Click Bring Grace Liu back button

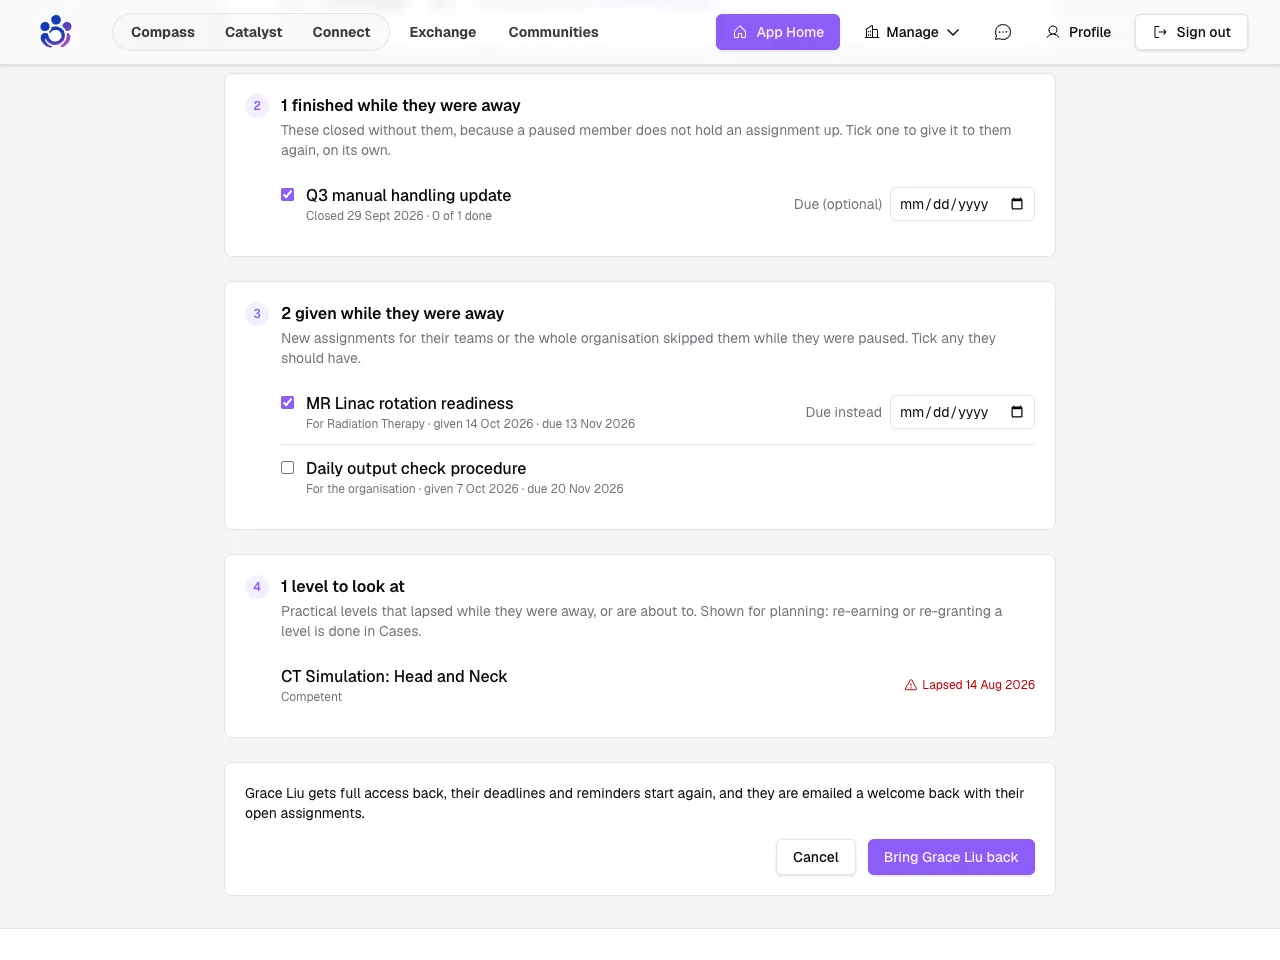(951, 857)
